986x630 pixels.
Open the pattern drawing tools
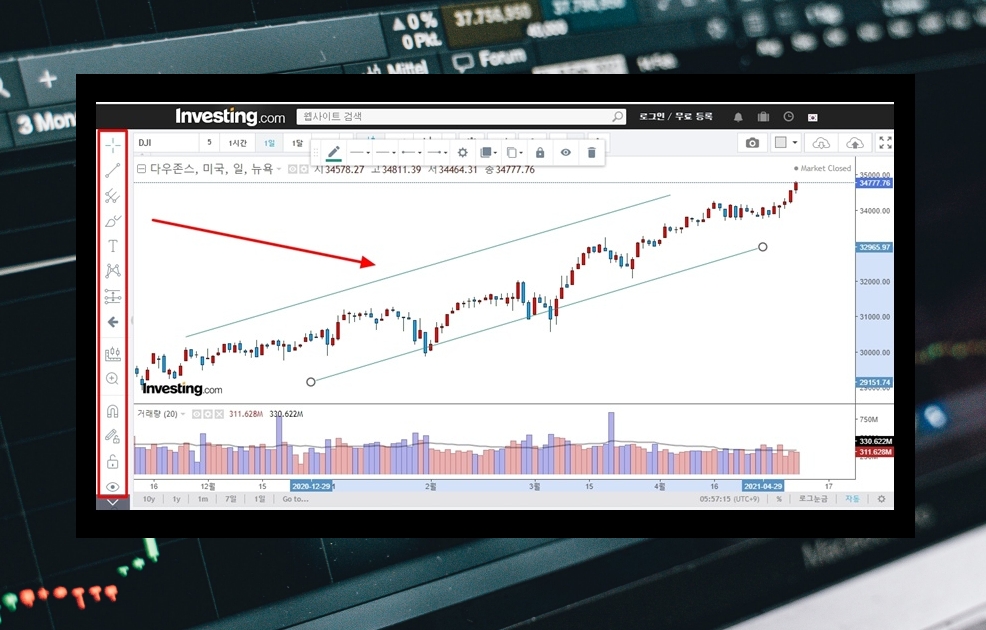tap(113, 271)
